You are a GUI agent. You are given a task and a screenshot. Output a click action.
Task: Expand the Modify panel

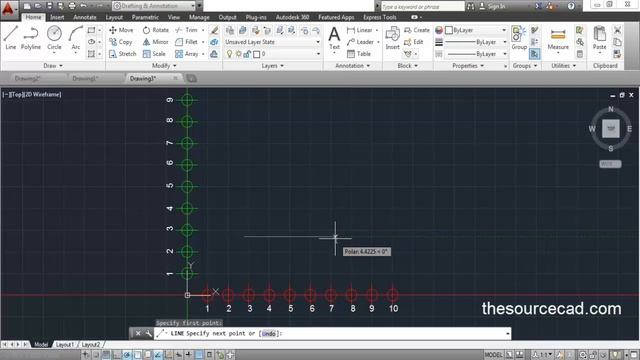tap(164, 66)
